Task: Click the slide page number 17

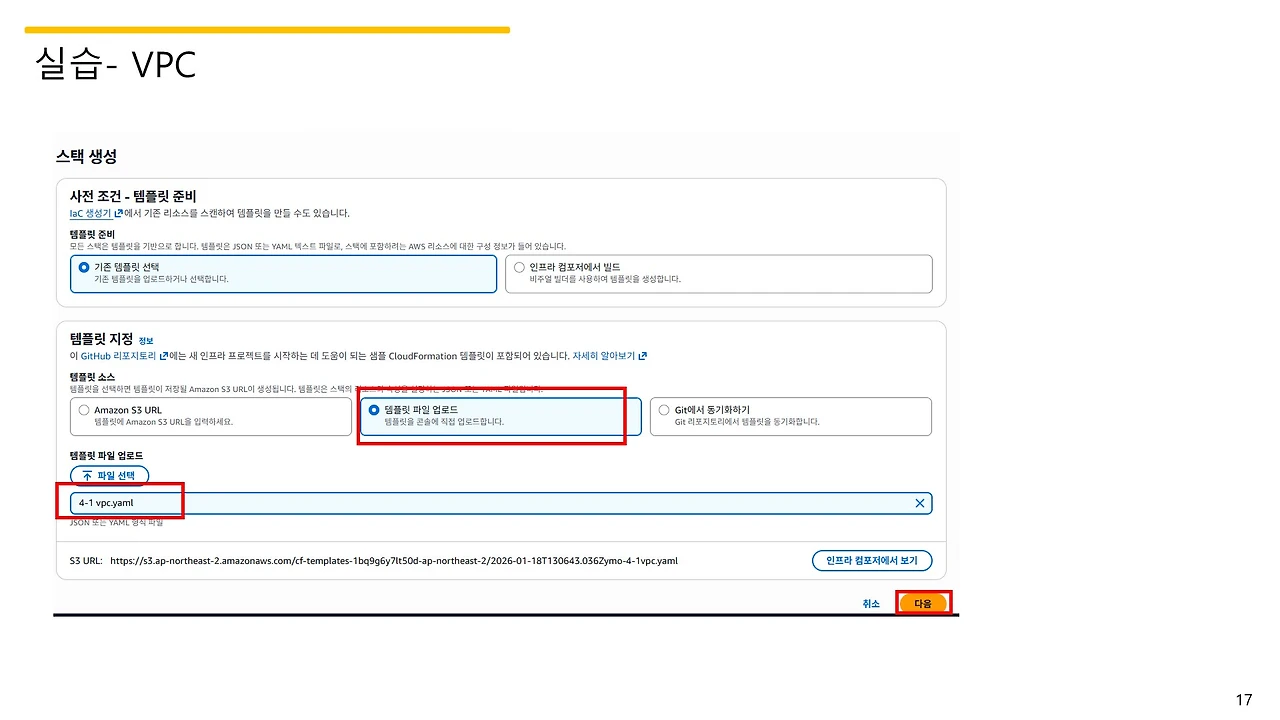Action: 1244,700
